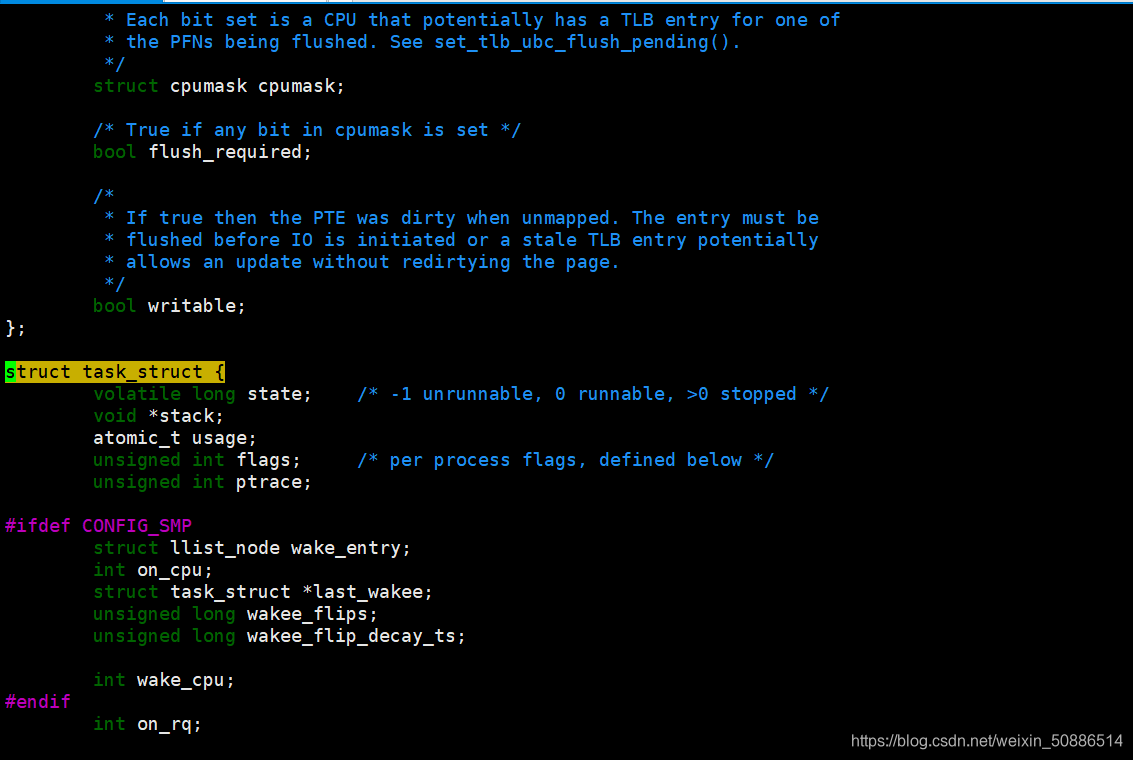Click the 'wakee_flip_decay_ts' variable

(x=352, y=636)
